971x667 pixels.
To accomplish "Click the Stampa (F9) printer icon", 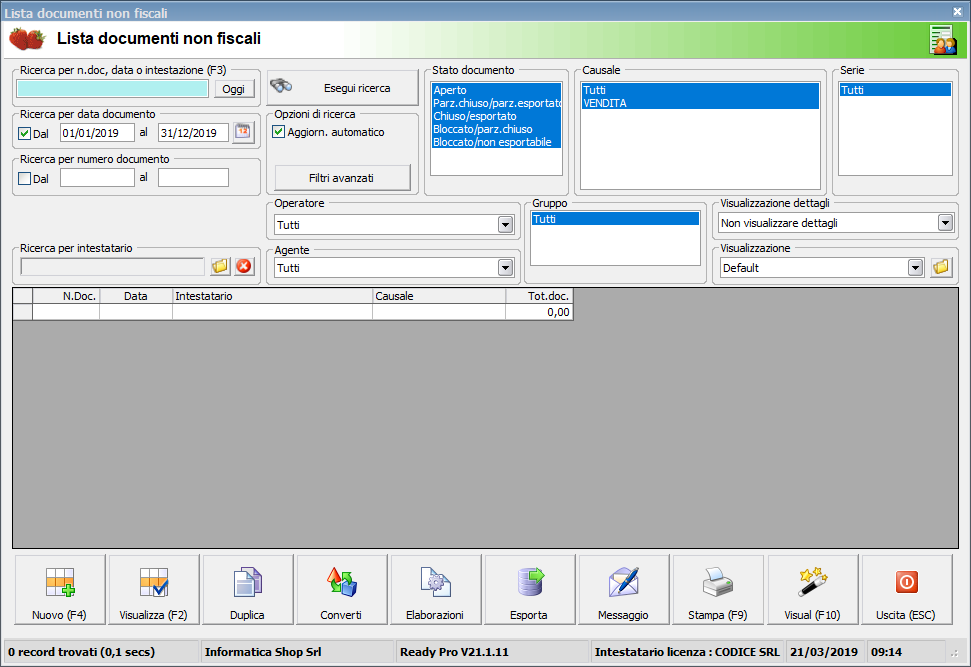I will point(718,582).
